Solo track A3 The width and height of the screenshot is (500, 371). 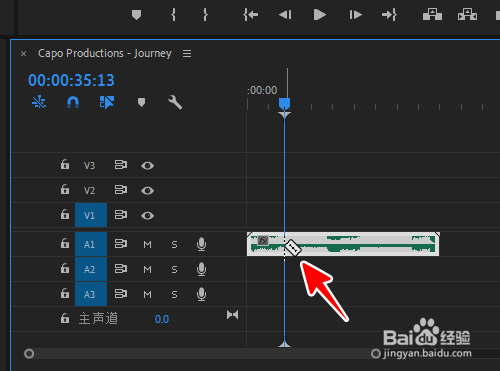click(174, 295)
